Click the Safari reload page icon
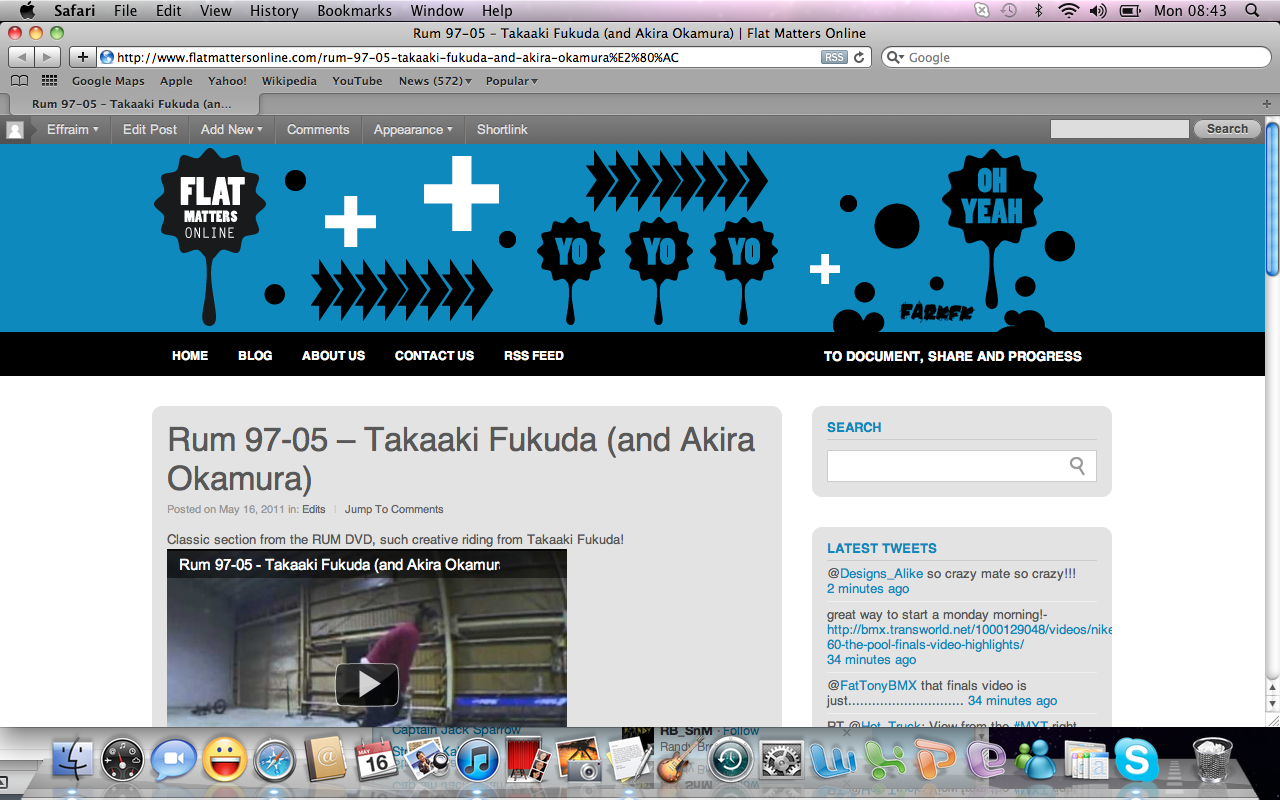The width and height of the screenshot is (1280, 800). click(x=859, y=57)
